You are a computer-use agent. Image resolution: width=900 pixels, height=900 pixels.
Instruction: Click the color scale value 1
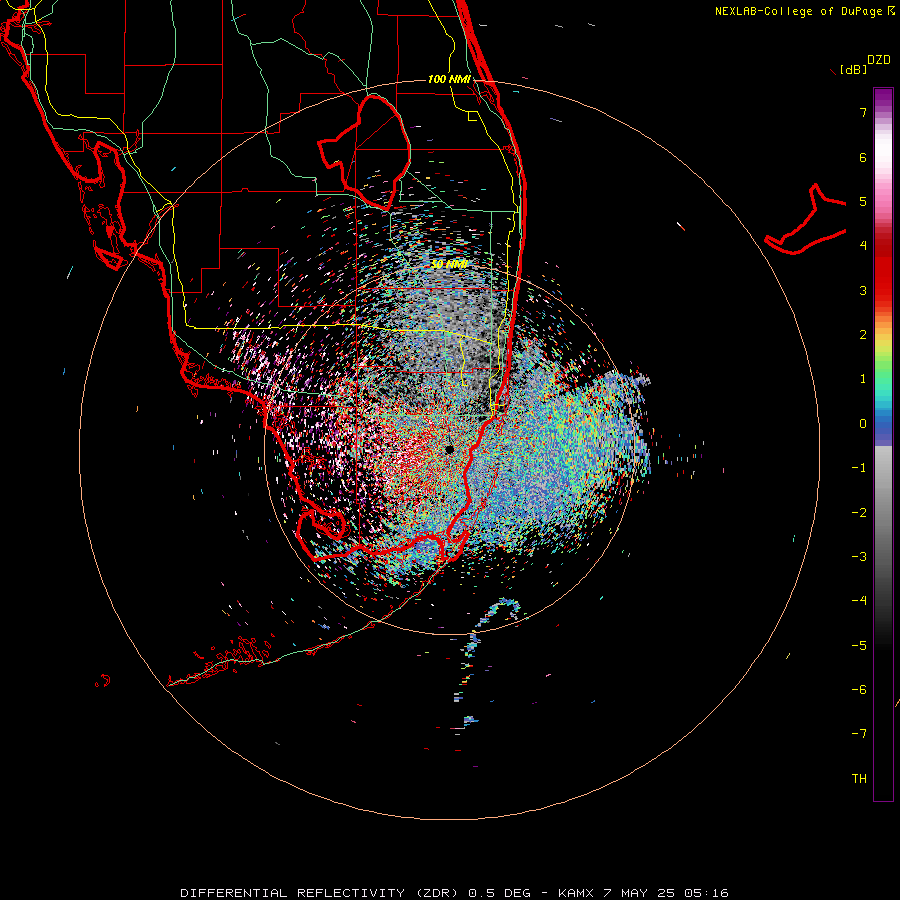863,379
